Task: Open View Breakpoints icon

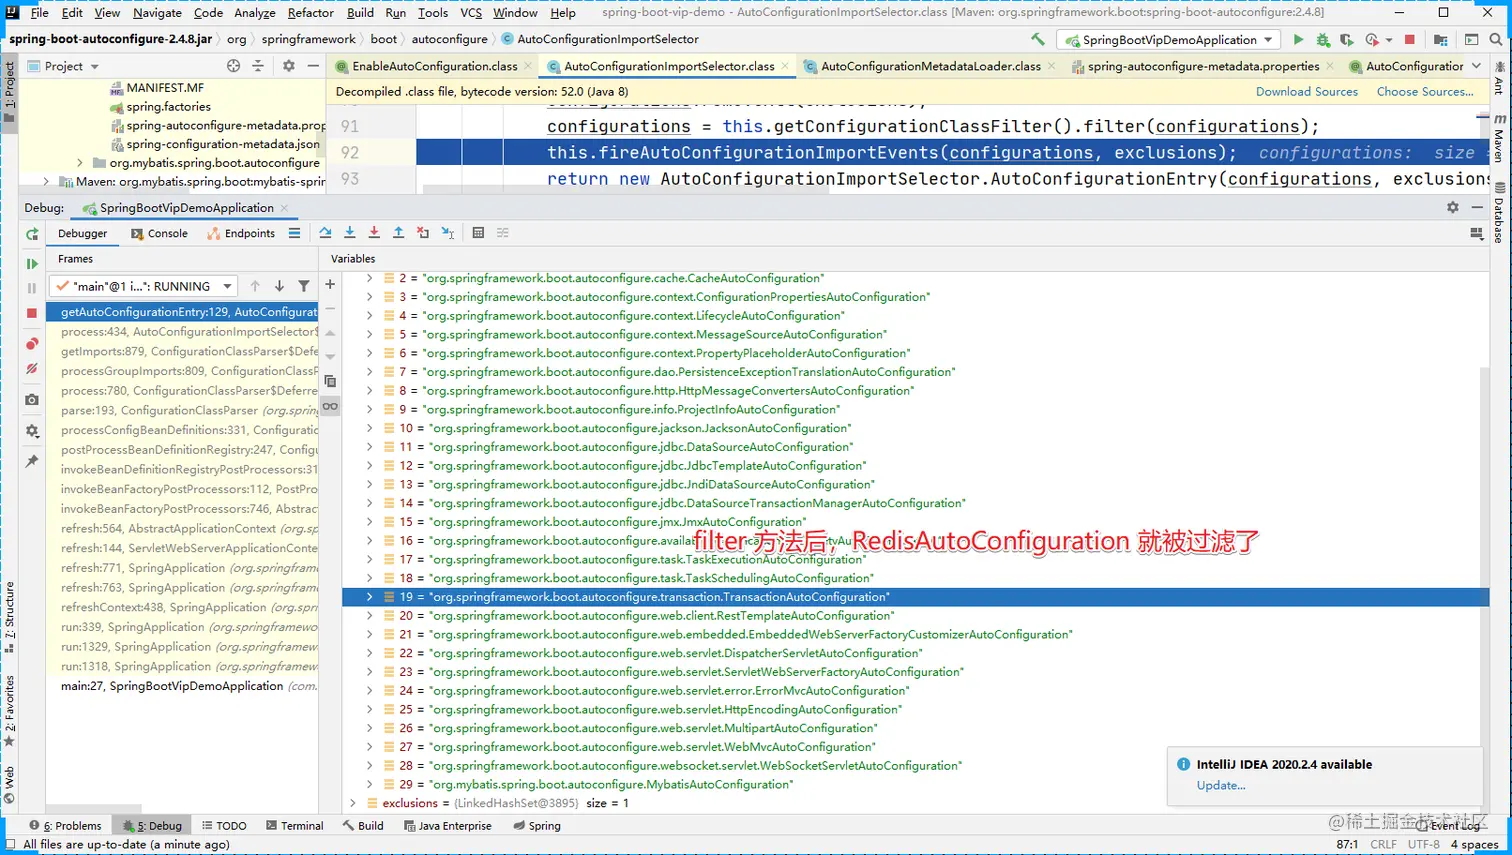Action: click(x=32, y=344)
